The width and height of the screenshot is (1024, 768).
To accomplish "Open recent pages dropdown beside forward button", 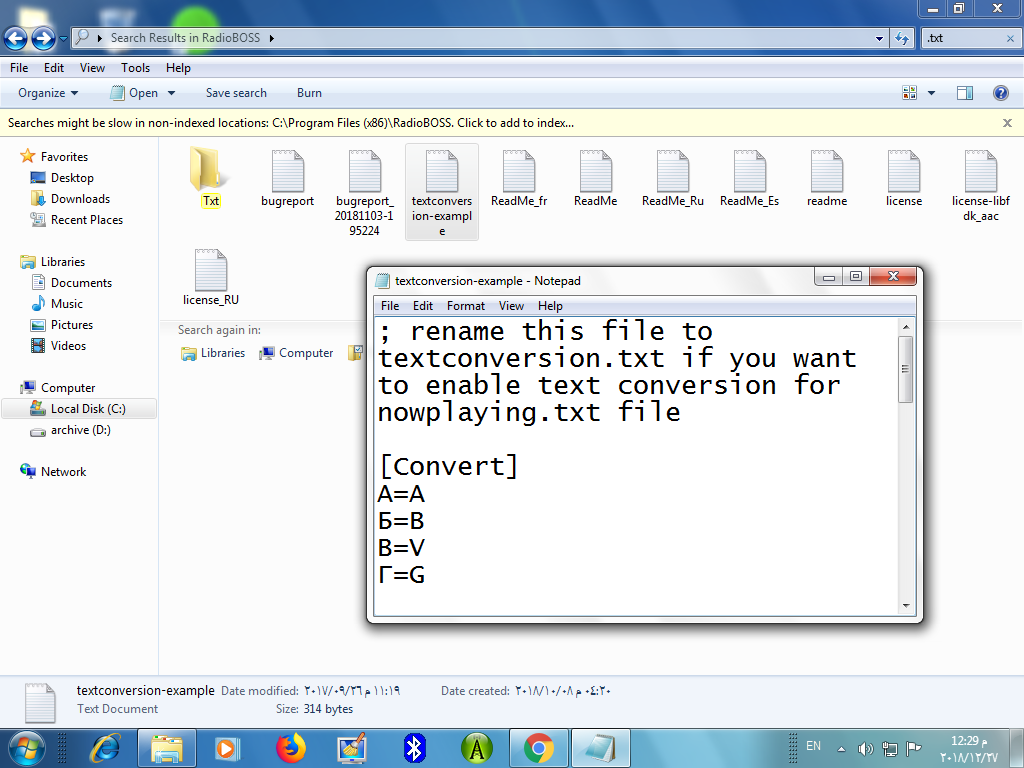I will point(63,39).
